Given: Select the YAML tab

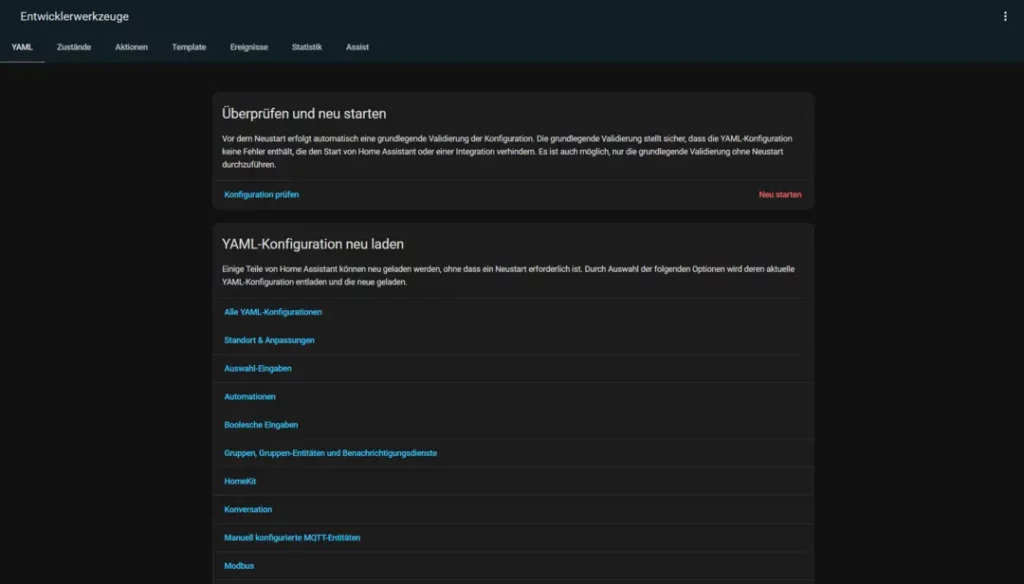Looking at the screenshot, I should (x=22, y=46).
